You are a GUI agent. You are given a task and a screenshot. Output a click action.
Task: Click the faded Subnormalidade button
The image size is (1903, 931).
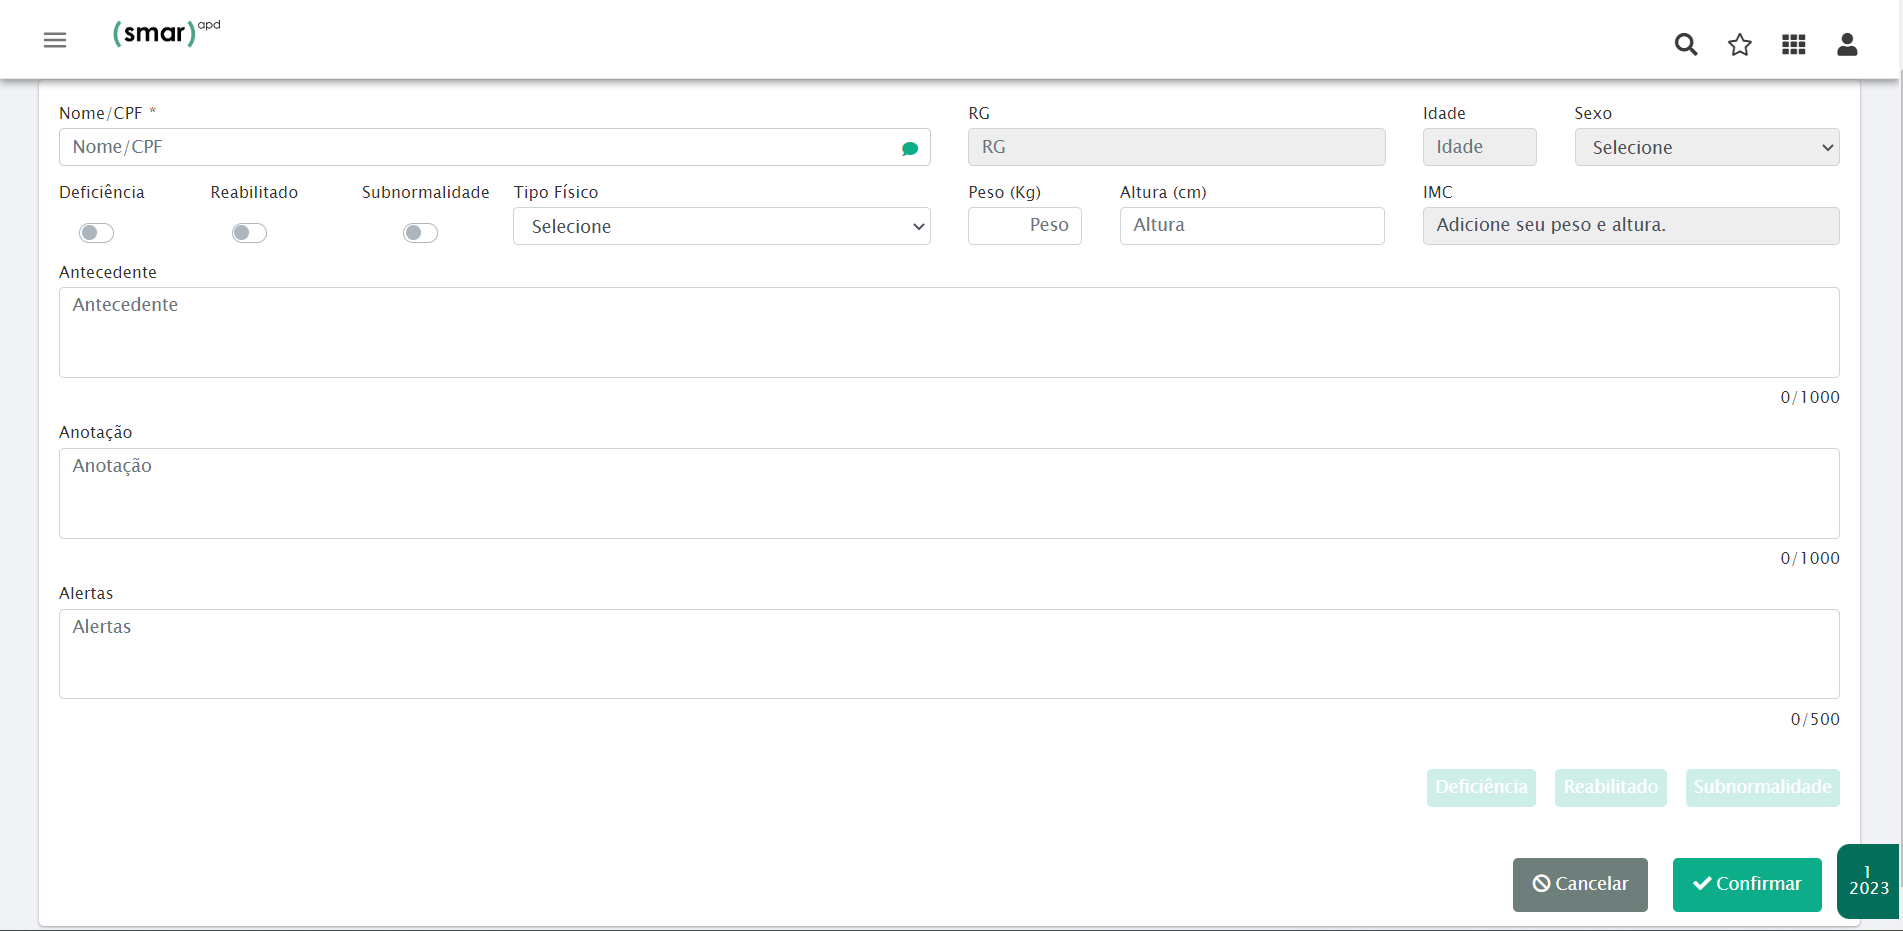[1762, 787]
